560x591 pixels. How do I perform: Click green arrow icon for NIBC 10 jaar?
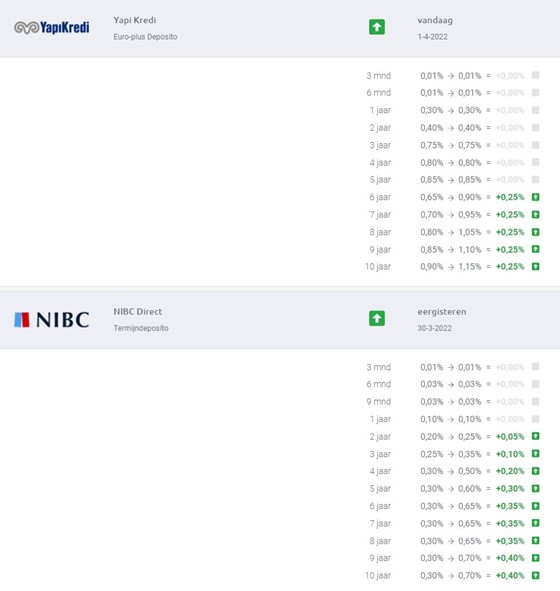click(x=536, y=576)
